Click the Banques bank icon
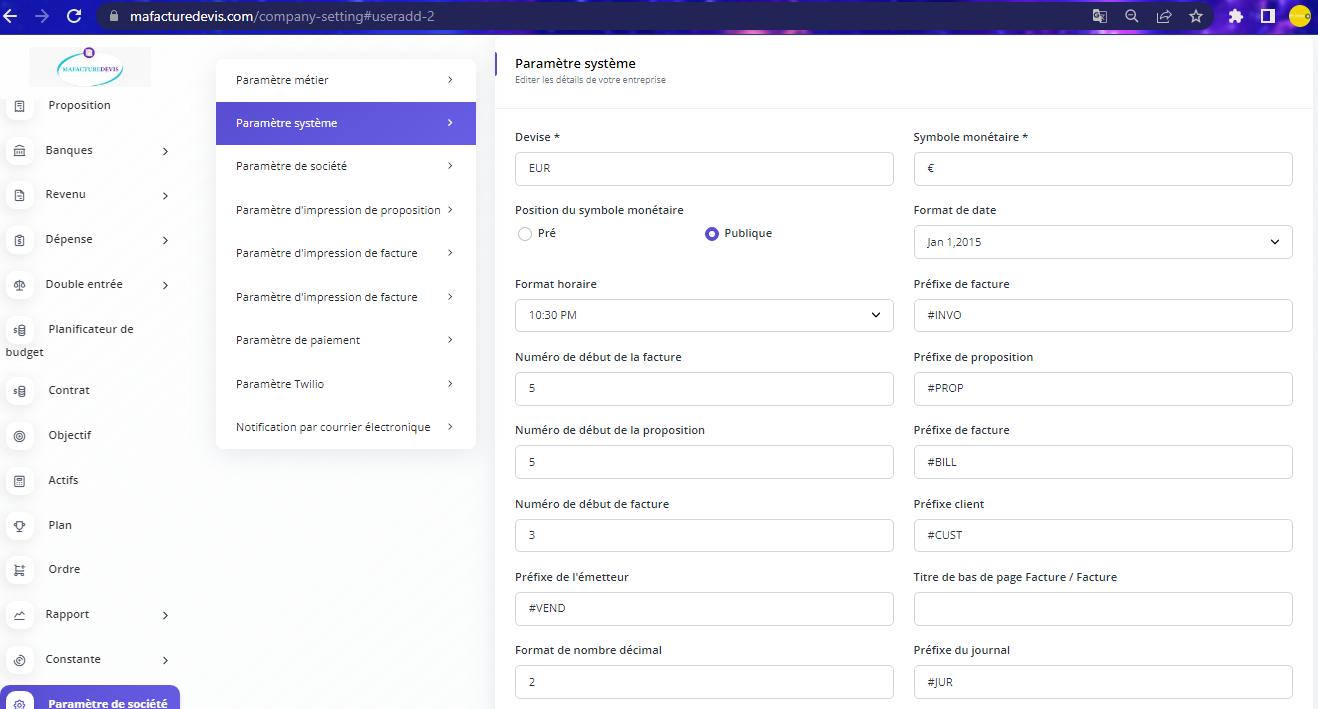 (x=19, y=151)
